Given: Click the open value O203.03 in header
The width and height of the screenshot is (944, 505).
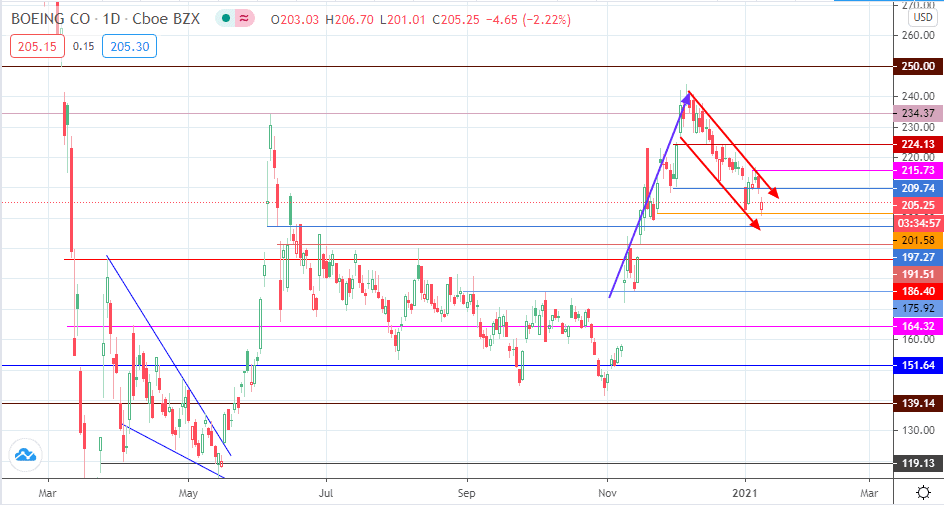Looking at the screenshot, I should pos(295,19).
